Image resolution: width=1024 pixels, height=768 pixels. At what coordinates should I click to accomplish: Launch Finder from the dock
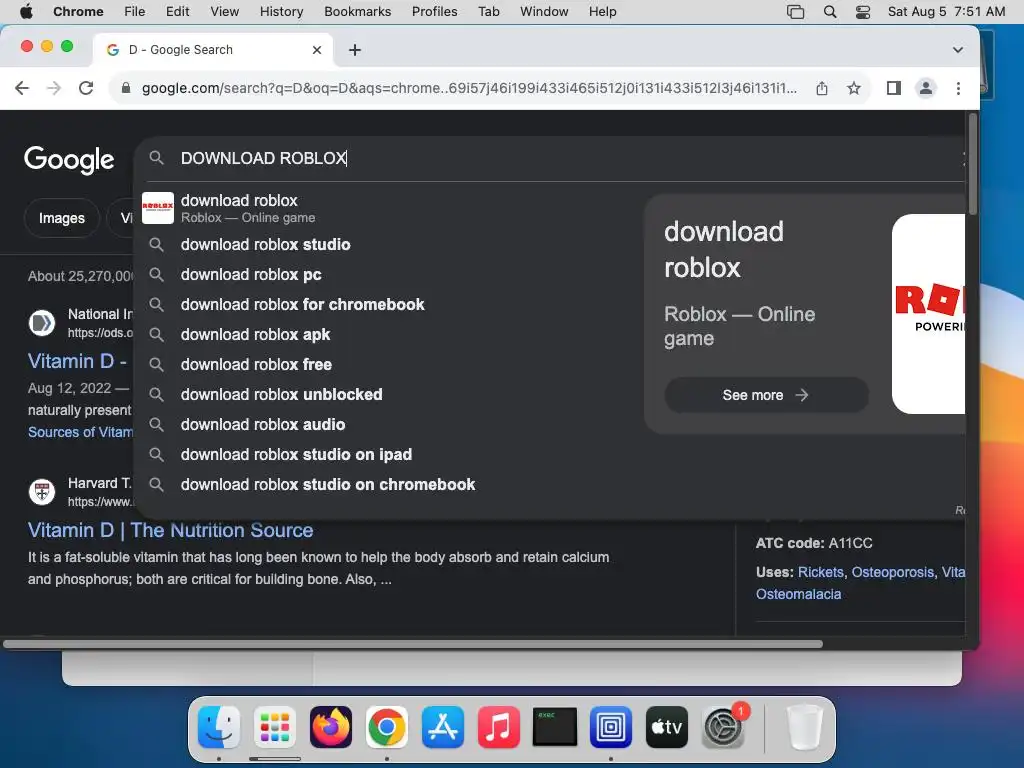(x=219, y=726)
